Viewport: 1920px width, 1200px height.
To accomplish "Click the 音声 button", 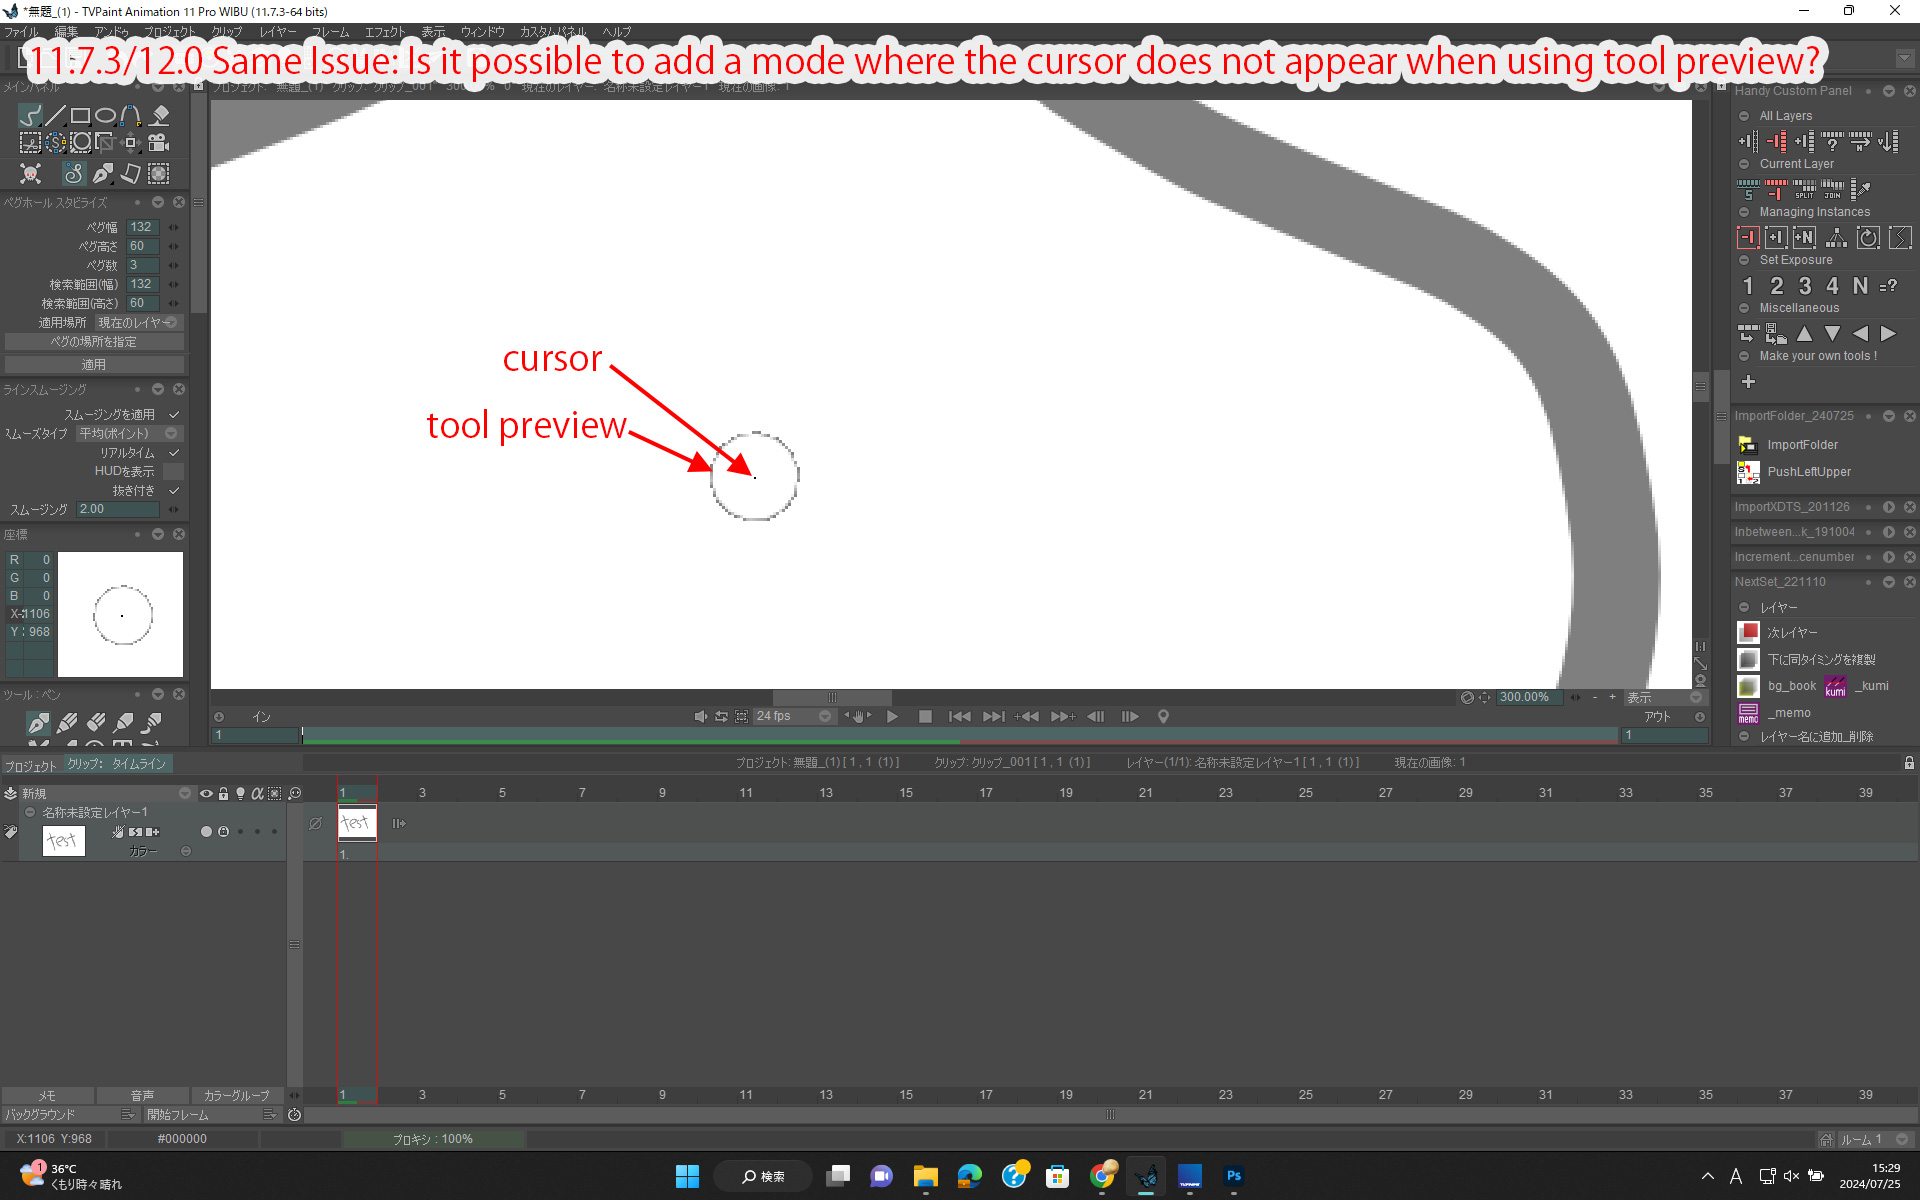I will click(x=142, y=1096).
